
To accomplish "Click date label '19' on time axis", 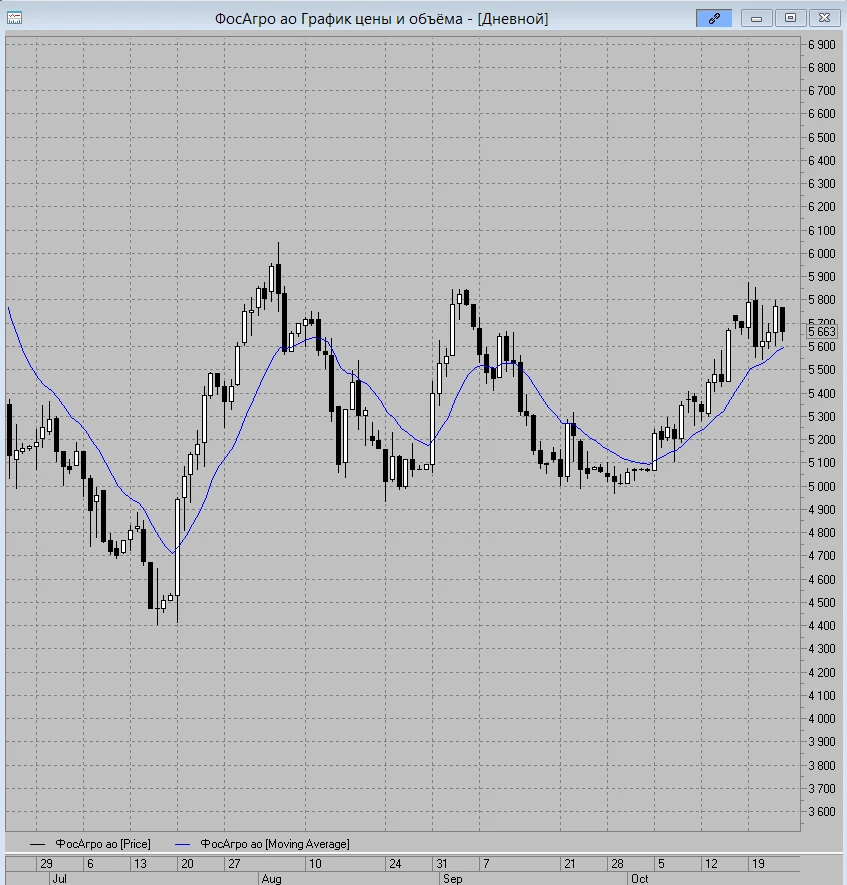I will point(758,864).
